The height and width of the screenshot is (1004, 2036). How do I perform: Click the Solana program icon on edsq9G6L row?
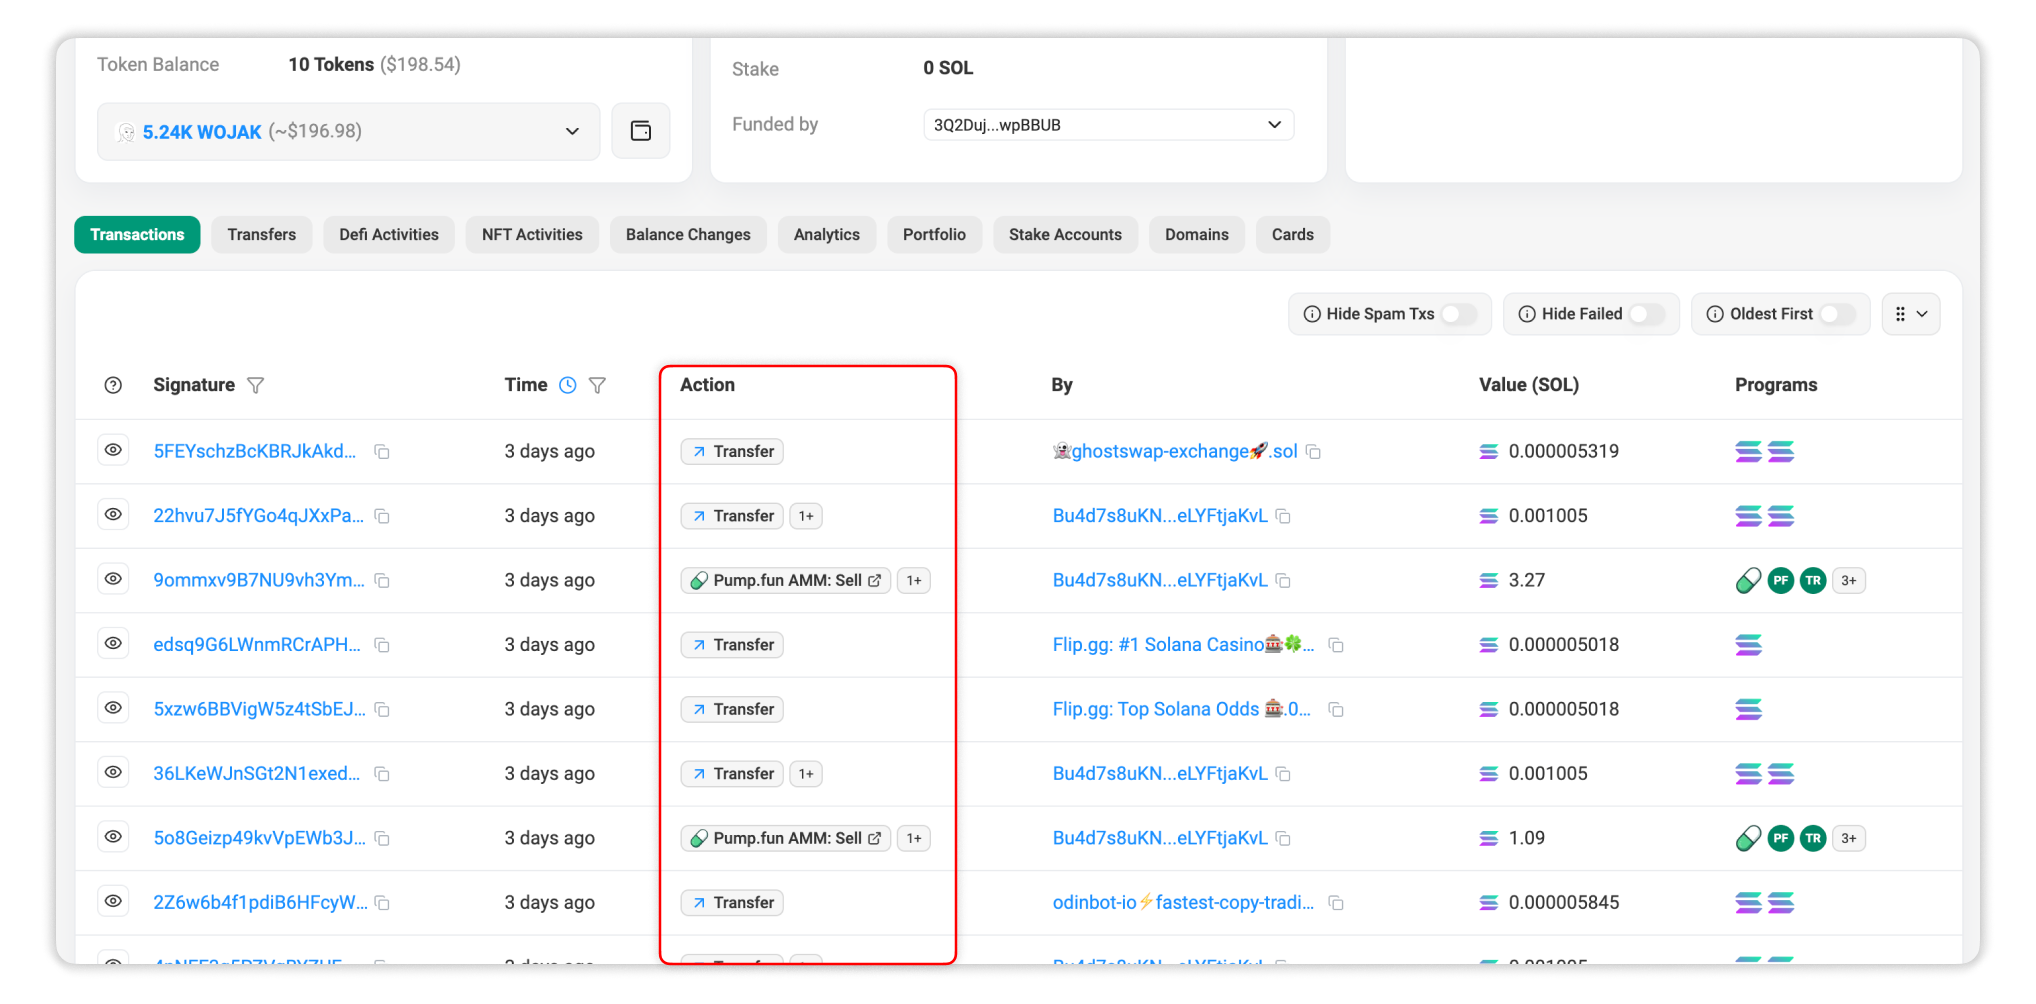pos(1747,645)
